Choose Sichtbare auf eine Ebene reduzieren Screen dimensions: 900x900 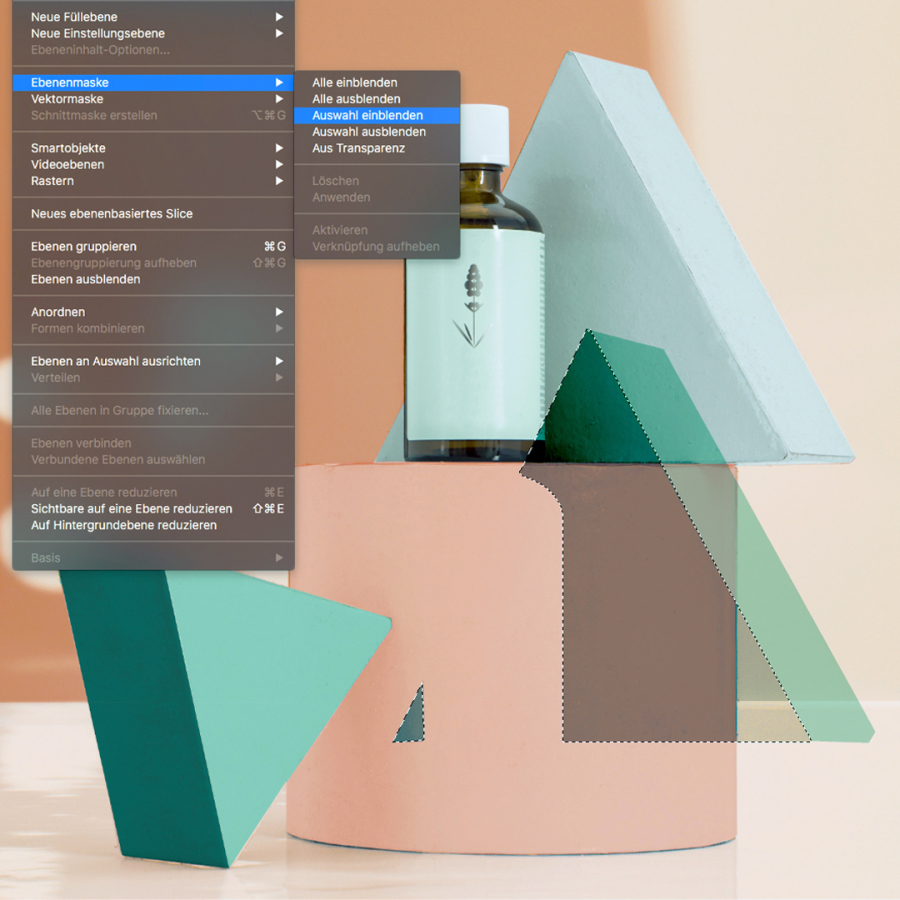point(131,509)
